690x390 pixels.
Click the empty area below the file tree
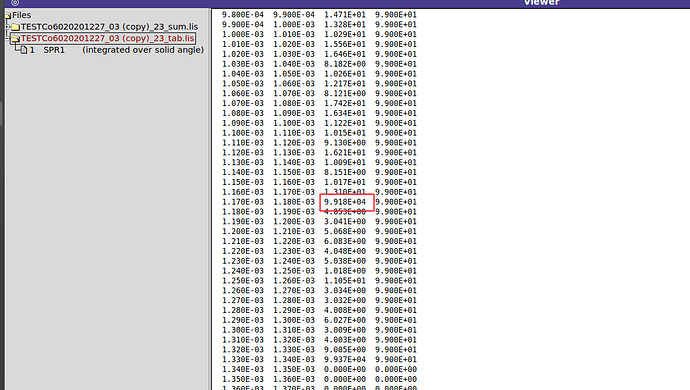[107, 220]
